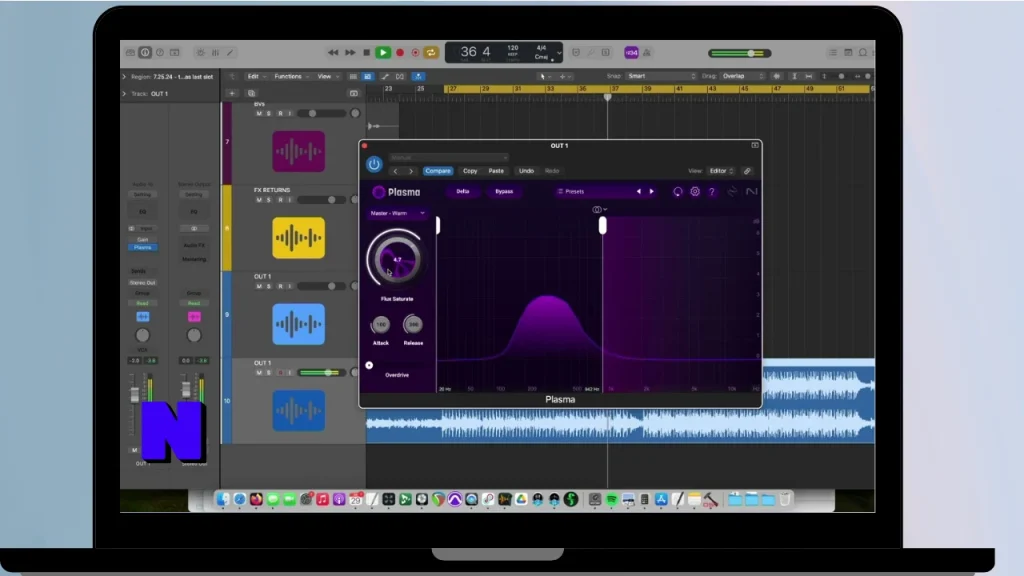Viewport: 1024px width, 576px height.
Task: Adjust the FX RETURNS track volume slider
Action: point(322,200)
